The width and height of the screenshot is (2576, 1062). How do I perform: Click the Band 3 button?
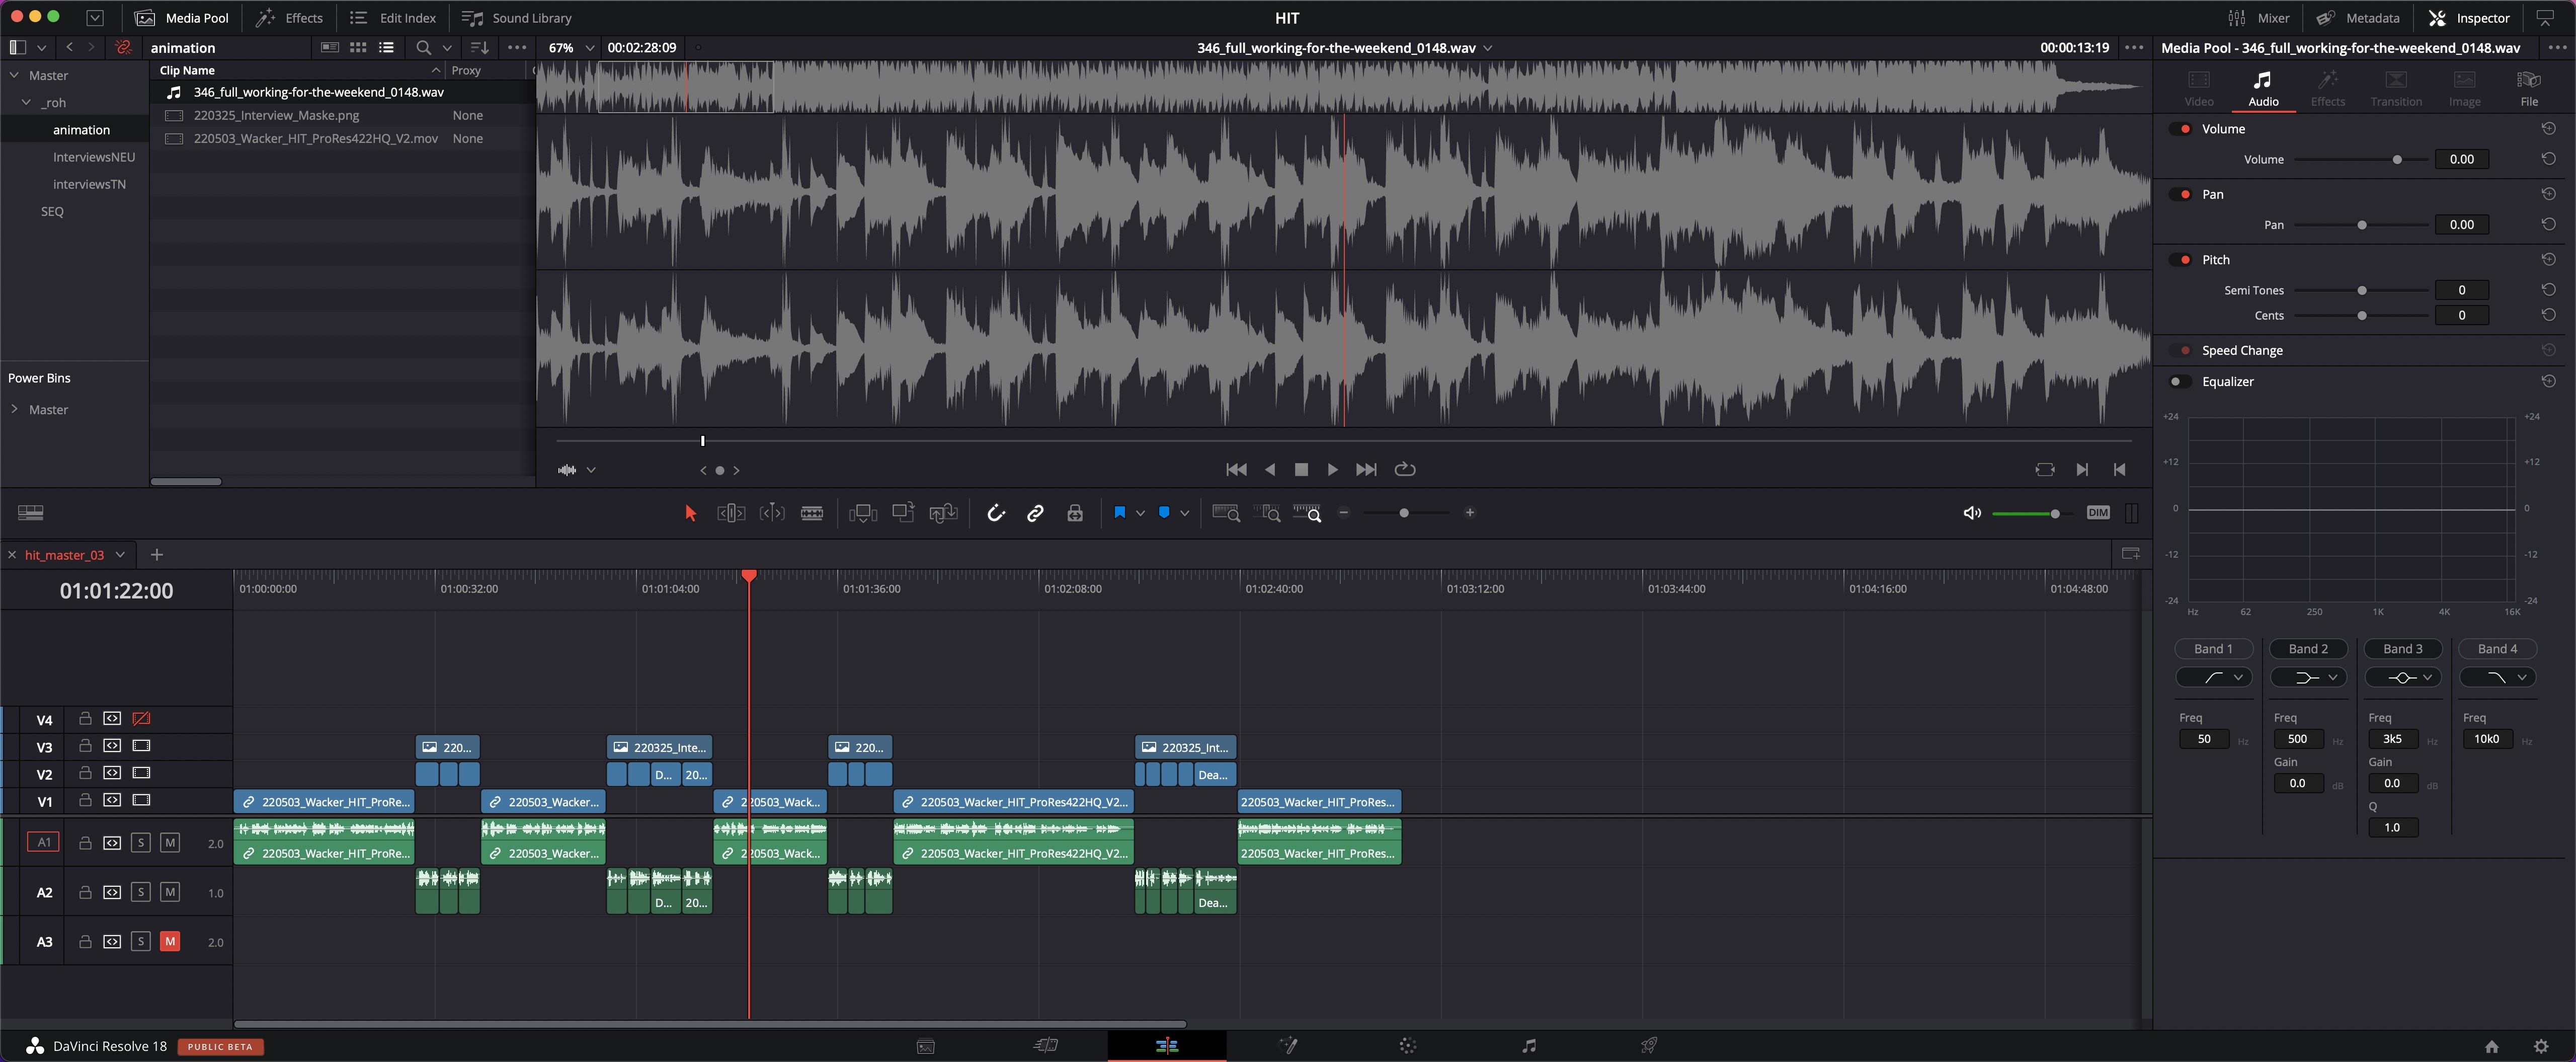tap(2403, 649)
